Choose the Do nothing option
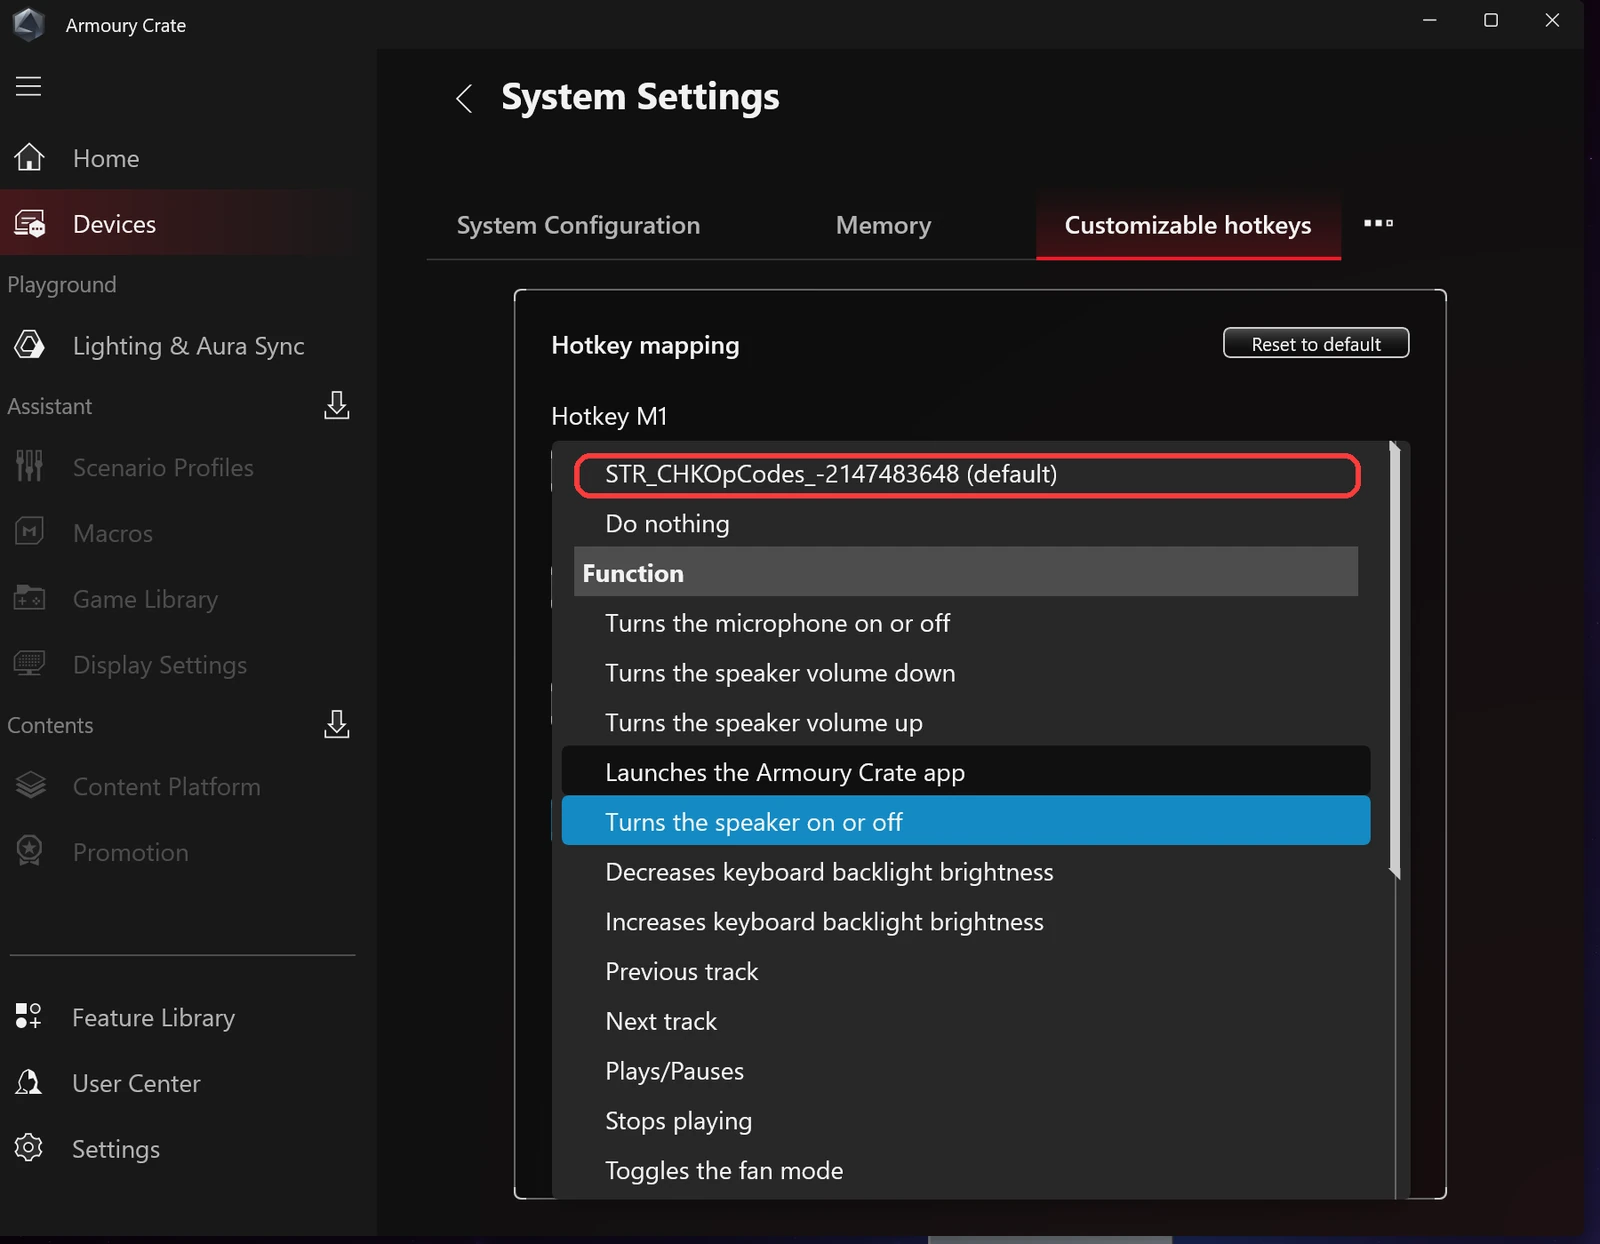Viewport: 1600px width, 1244px height. pos(966,524)
